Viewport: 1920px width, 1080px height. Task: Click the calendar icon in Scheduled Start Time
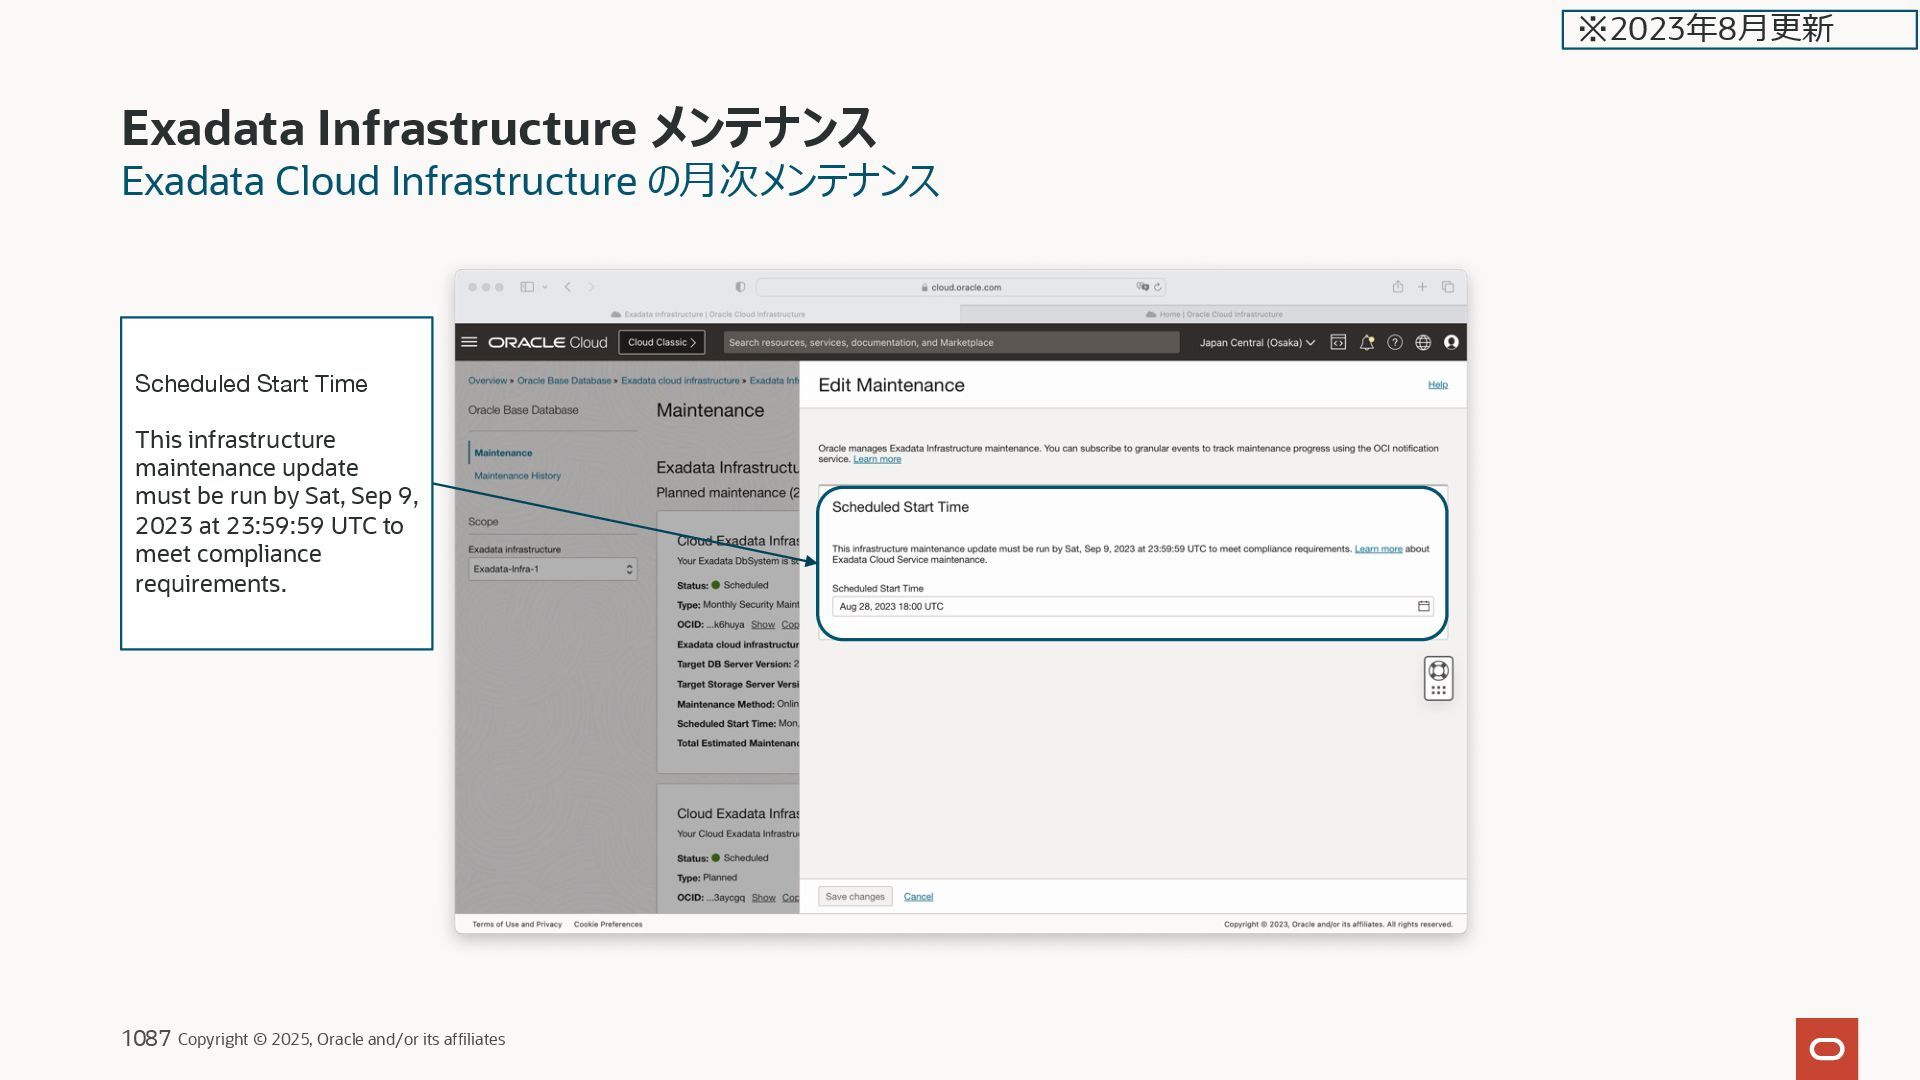pyautogui.click(x=1424, y=606)
